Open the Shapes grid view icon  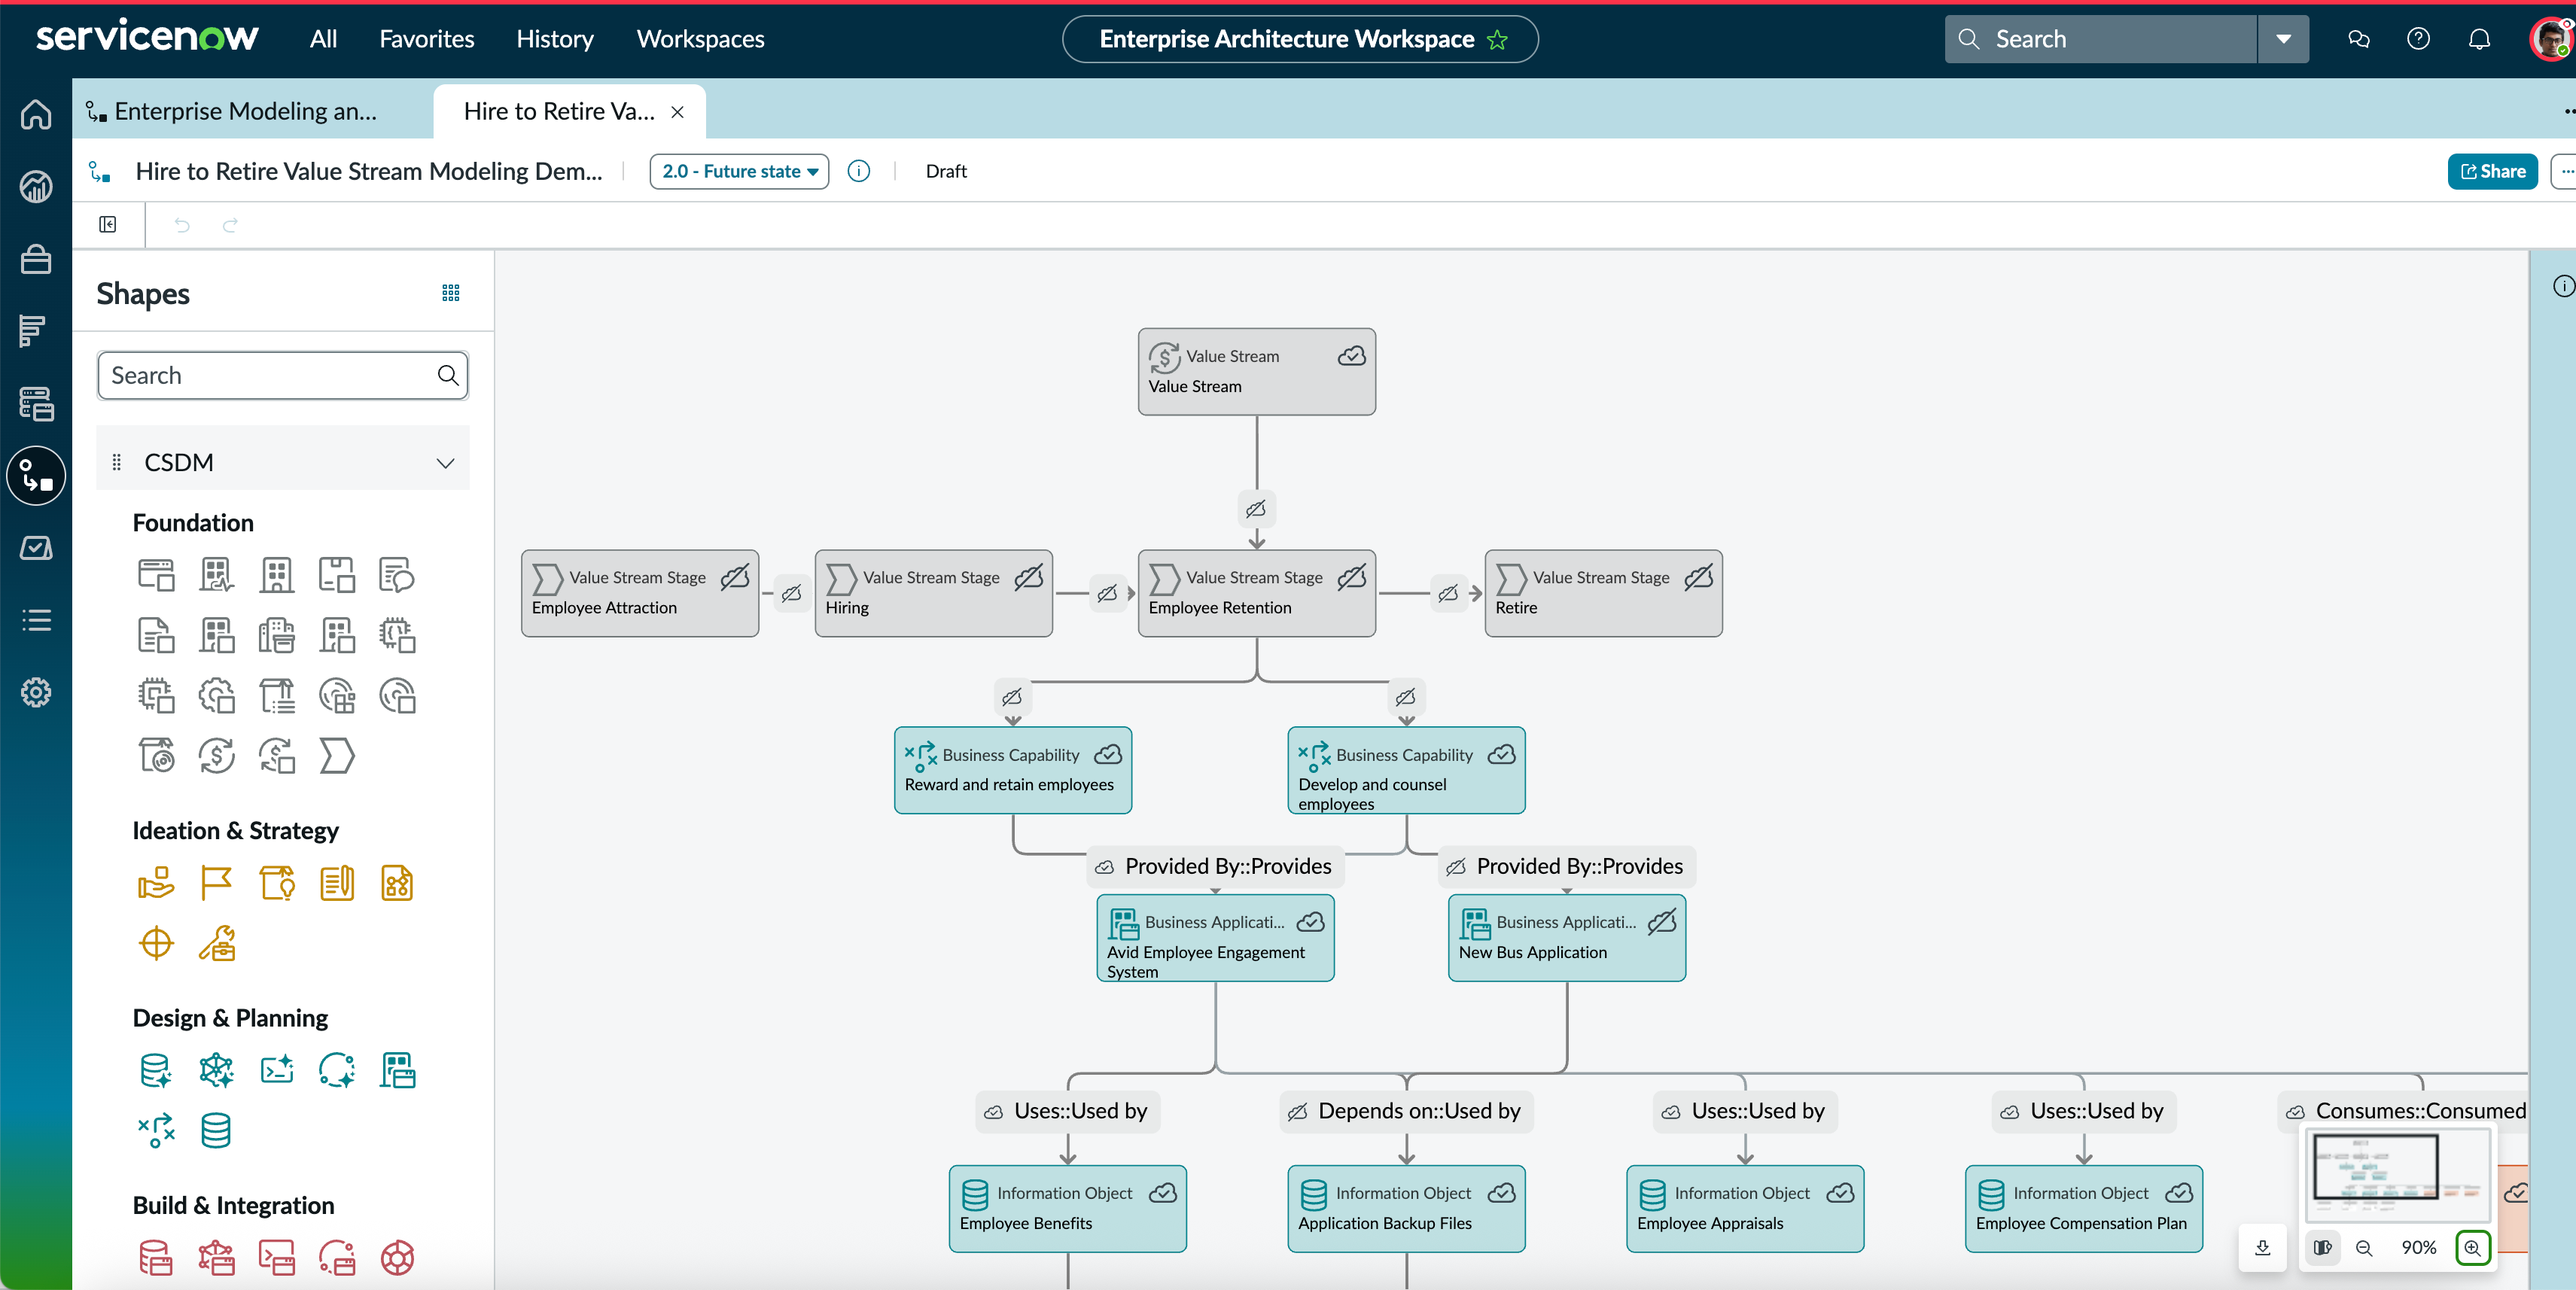click(451, 293)
